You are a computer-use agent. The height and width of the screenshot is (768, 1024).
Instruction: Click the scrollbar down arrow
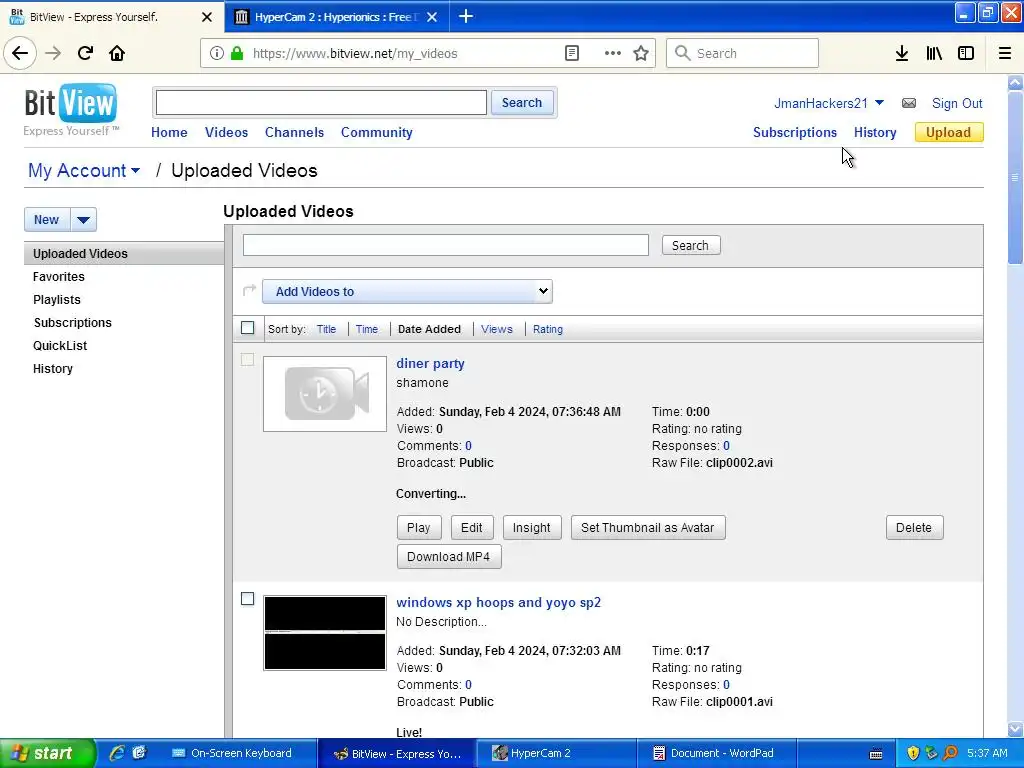point(1015,728)
